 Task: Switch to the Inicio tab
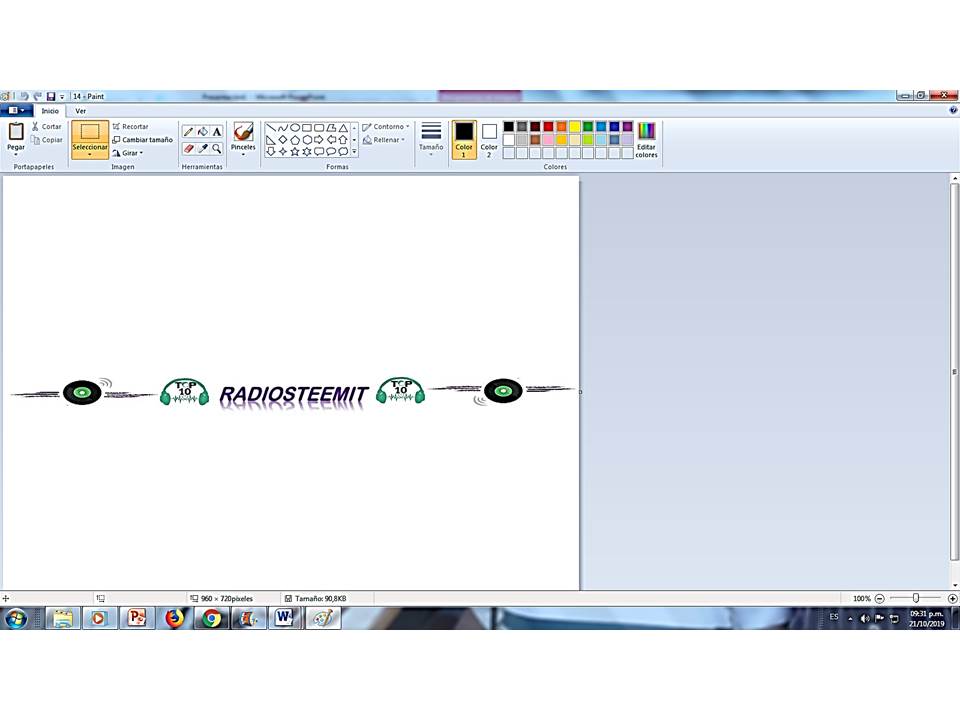click(50, 111)
